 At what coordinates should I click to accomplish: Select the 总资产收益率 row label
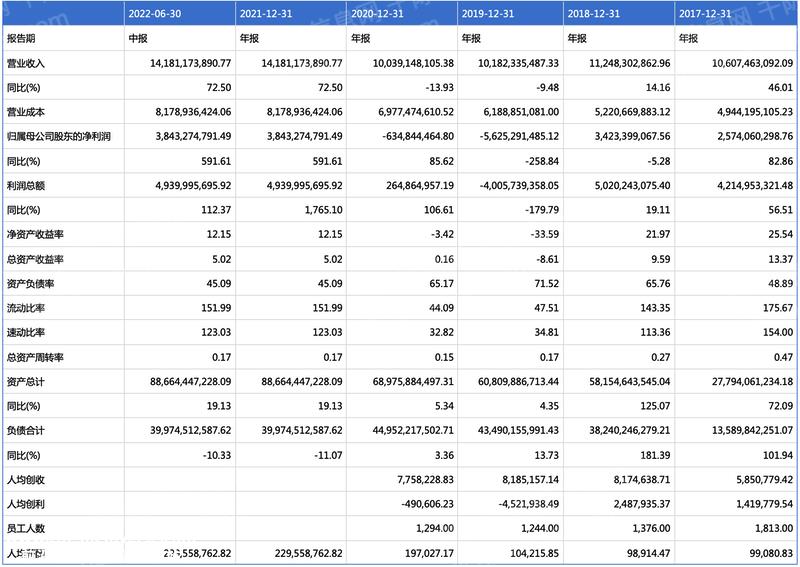(x=35, y=259)
